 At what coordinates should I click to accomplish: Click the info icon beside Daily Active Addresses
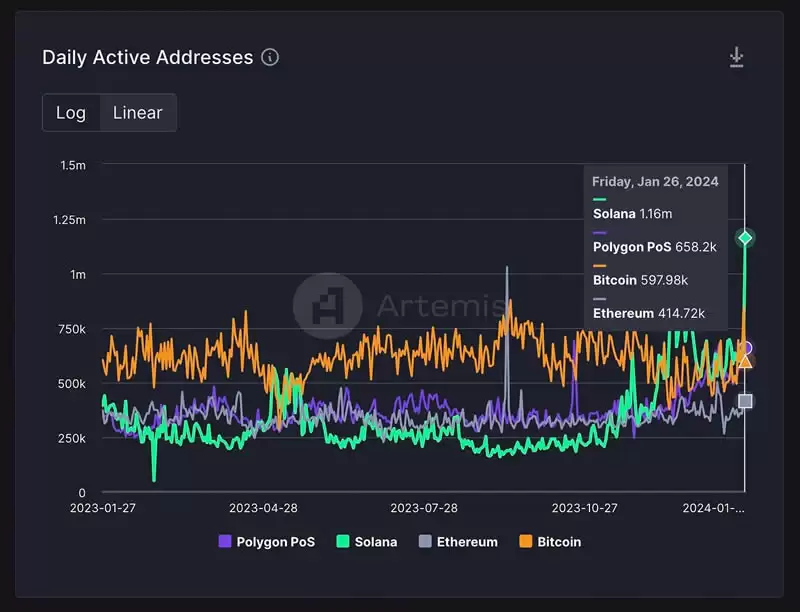click(x=270, y=57)
